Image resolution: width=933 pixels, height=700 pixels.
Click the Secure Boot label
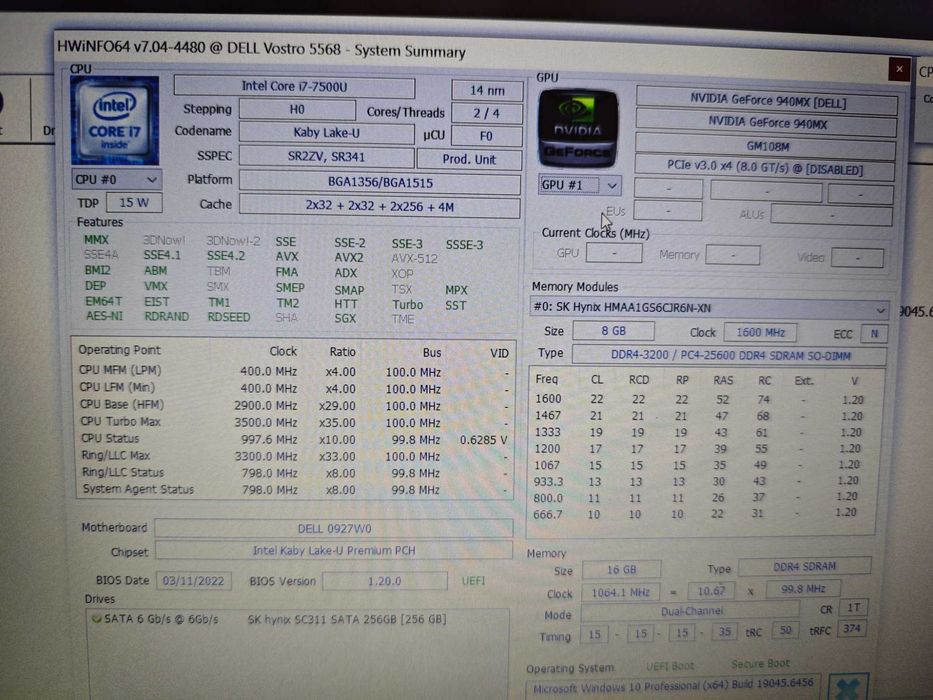pyautogui.click(x=760, y=664)
